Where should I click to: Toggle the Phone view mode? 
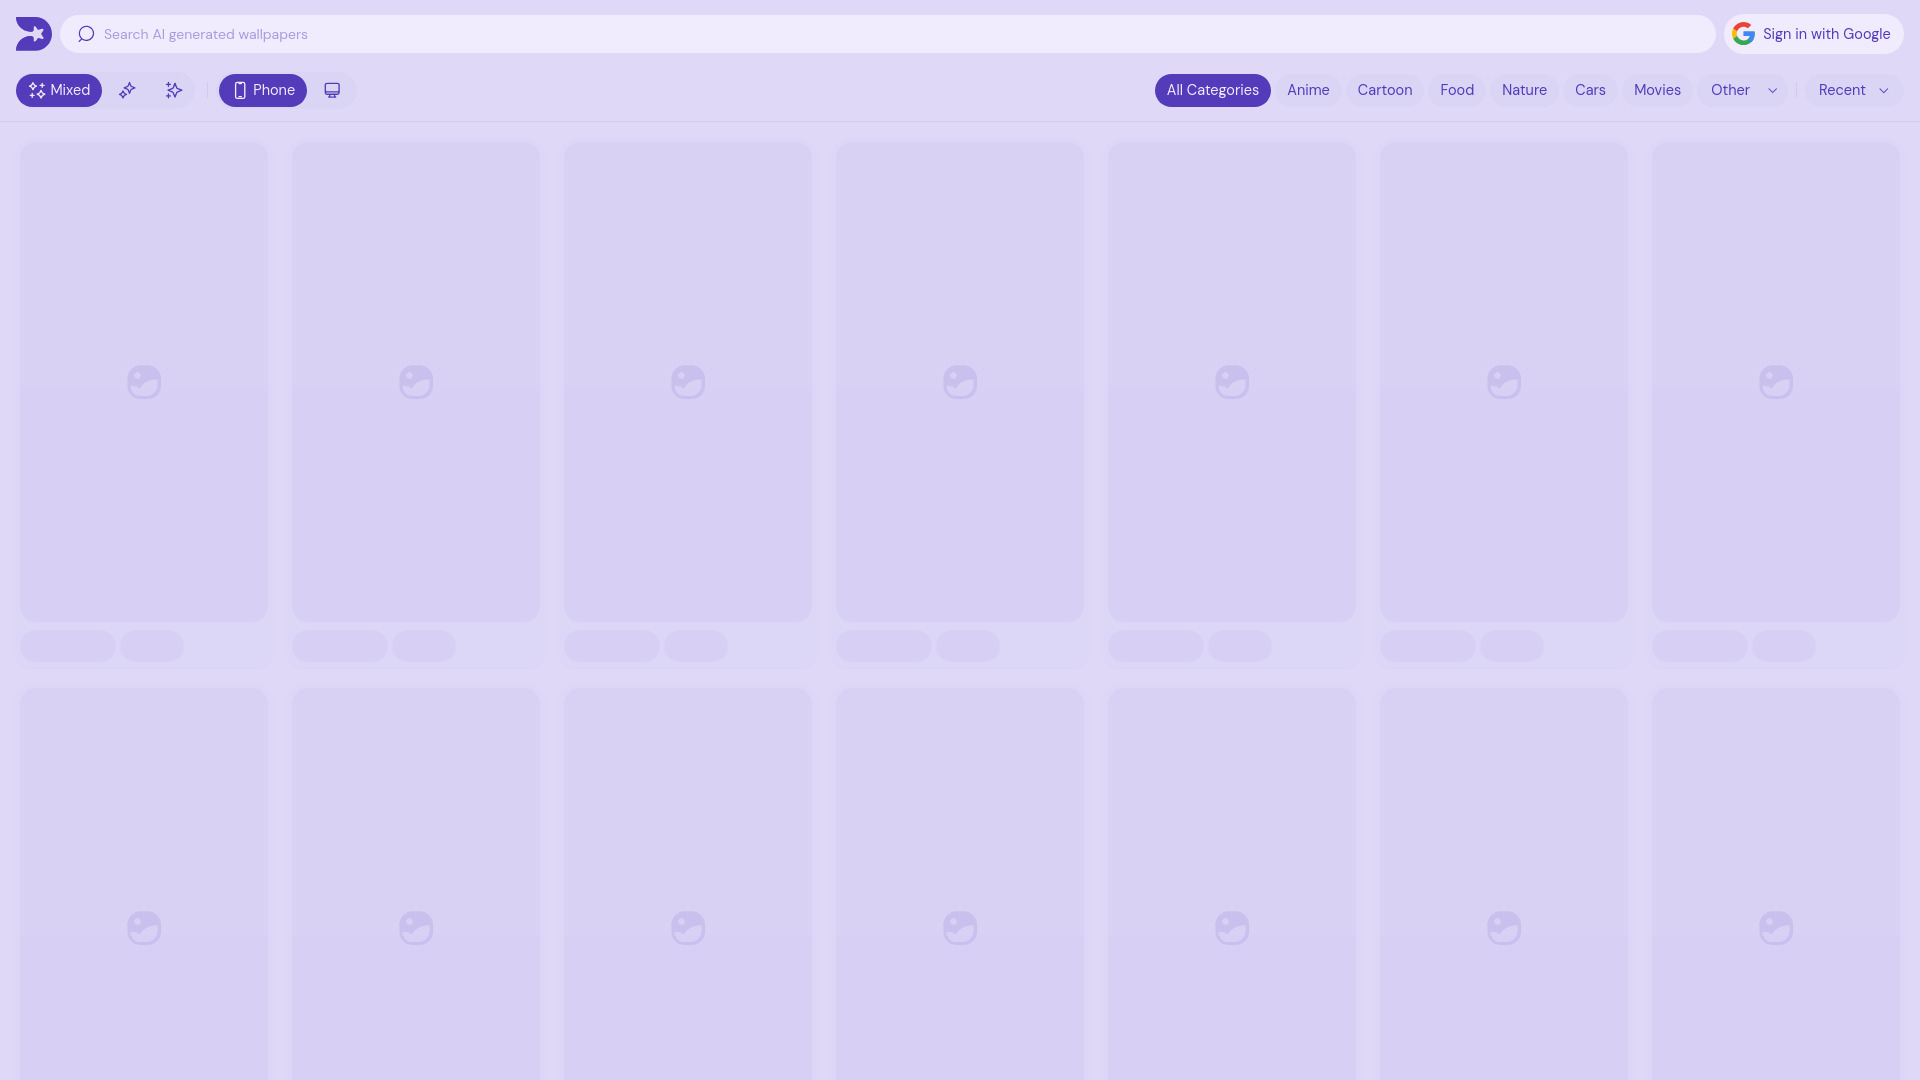(262, 90)
